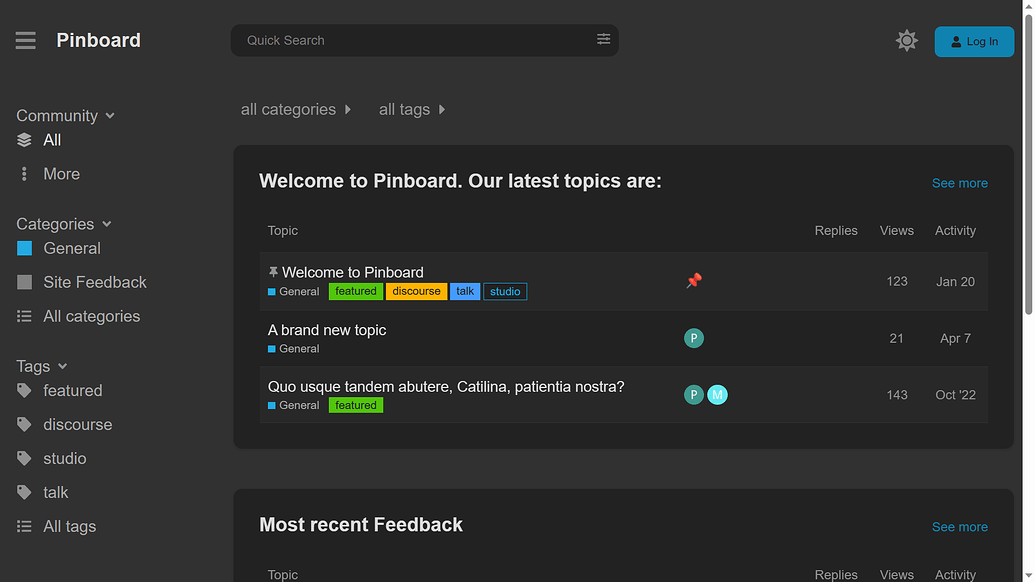Open the M user avatar

click(x=717, y=395)
